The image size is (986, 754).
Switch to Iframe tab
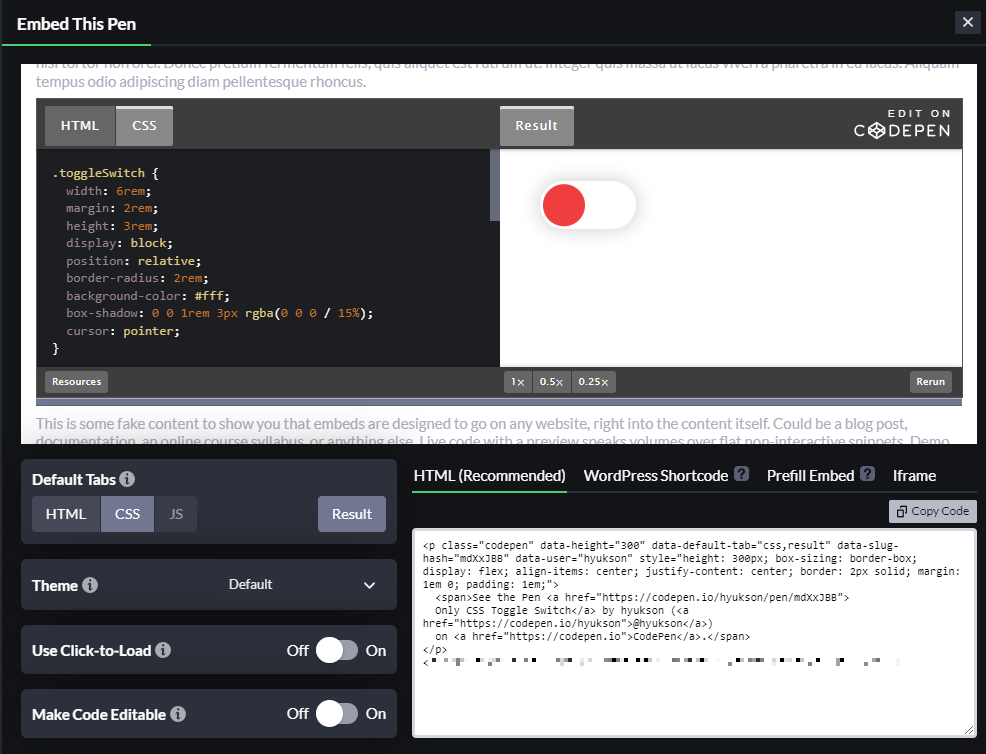914,476
